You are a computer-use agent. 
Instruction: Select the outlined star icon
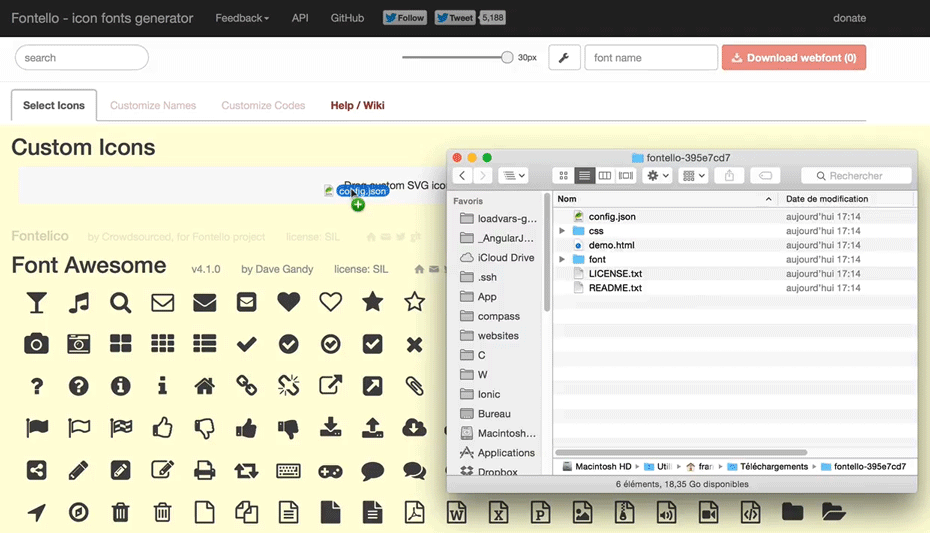pyautogui.click(x=415, y=302)
